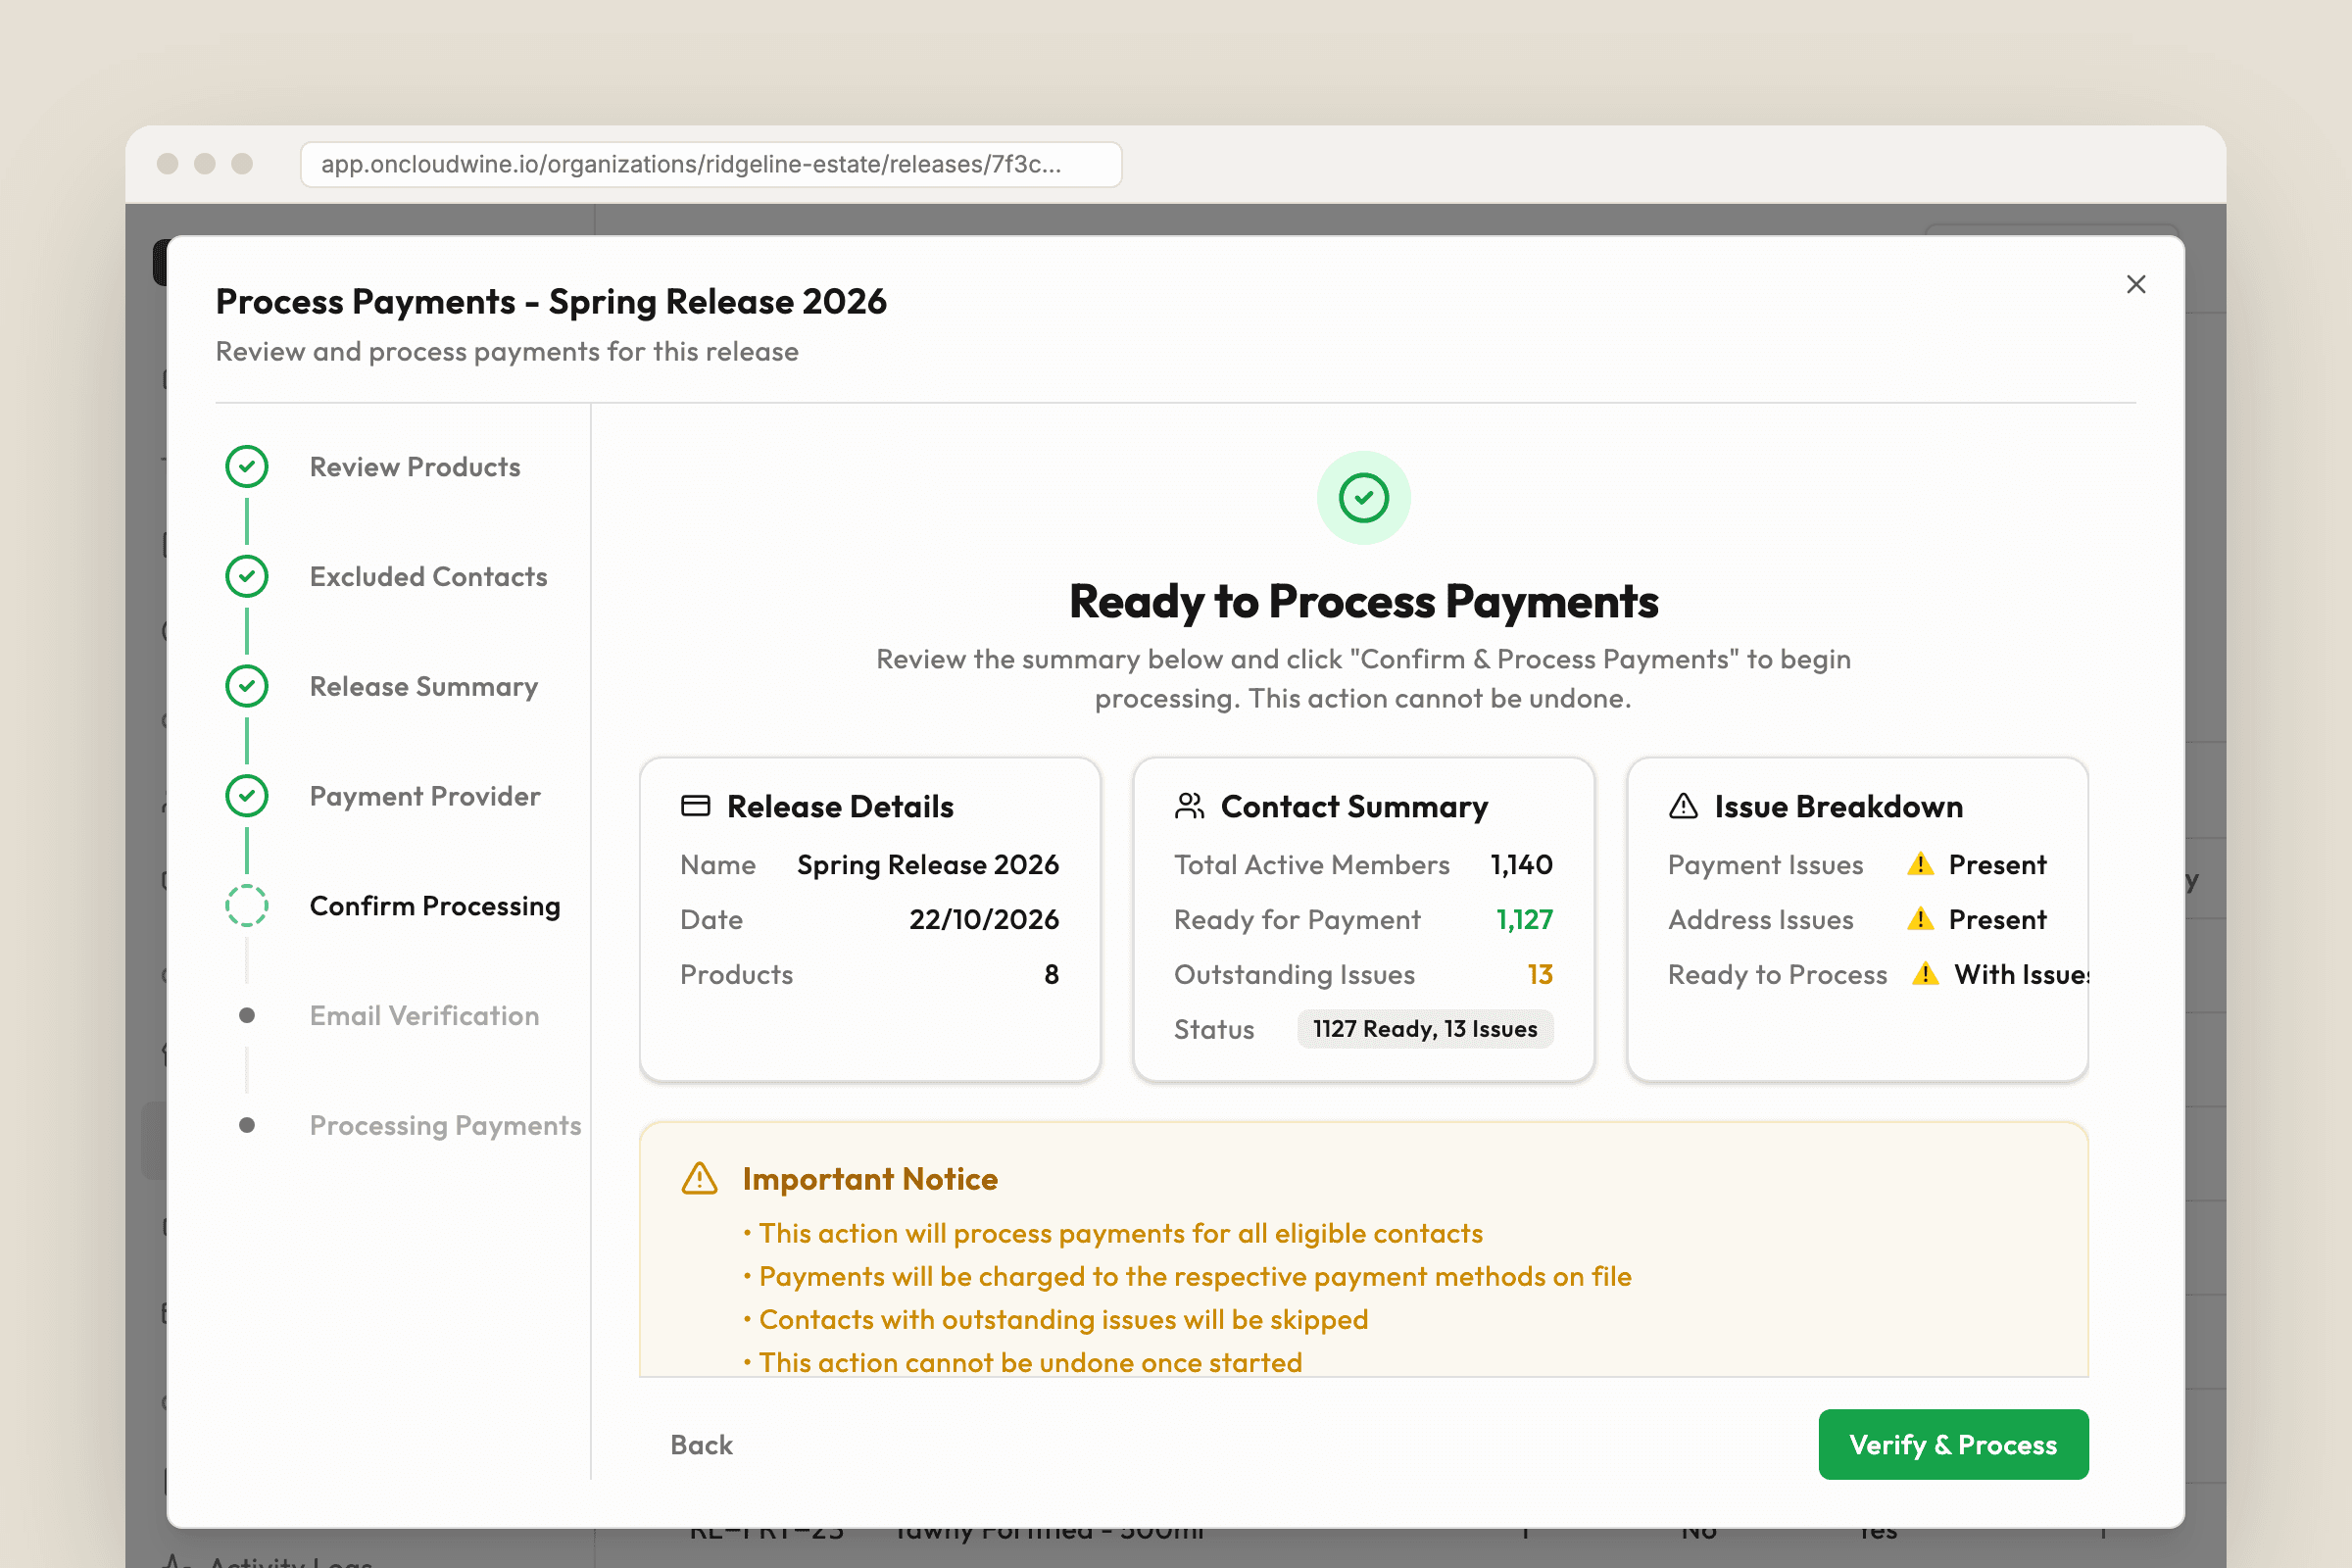Go back with the Back button
Screen dimensions: 2352x1568
[x=701, y=1444]
